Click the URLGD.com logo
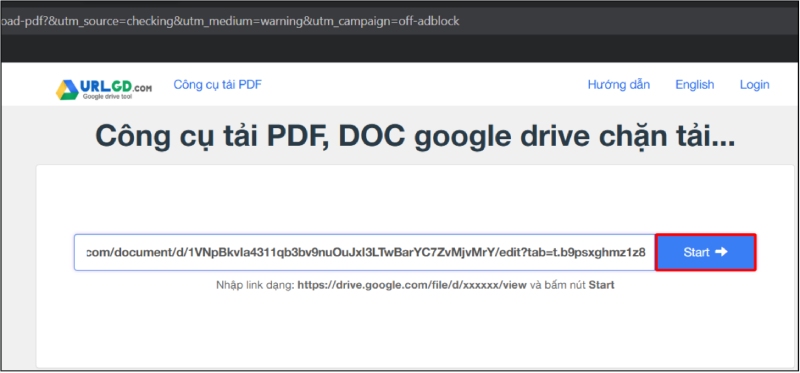The height and width of the screenshot is (373, 800). tap(104, 89)
